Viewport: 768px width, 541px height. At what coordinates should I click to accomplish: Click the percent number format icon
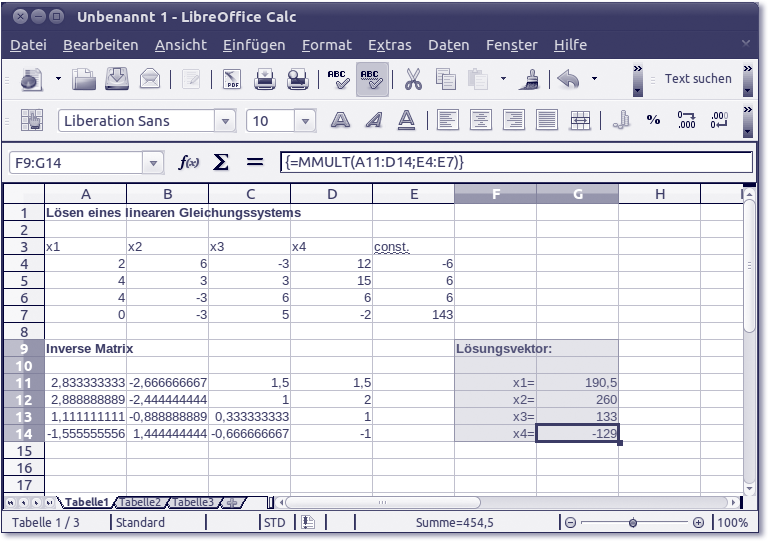653,120
